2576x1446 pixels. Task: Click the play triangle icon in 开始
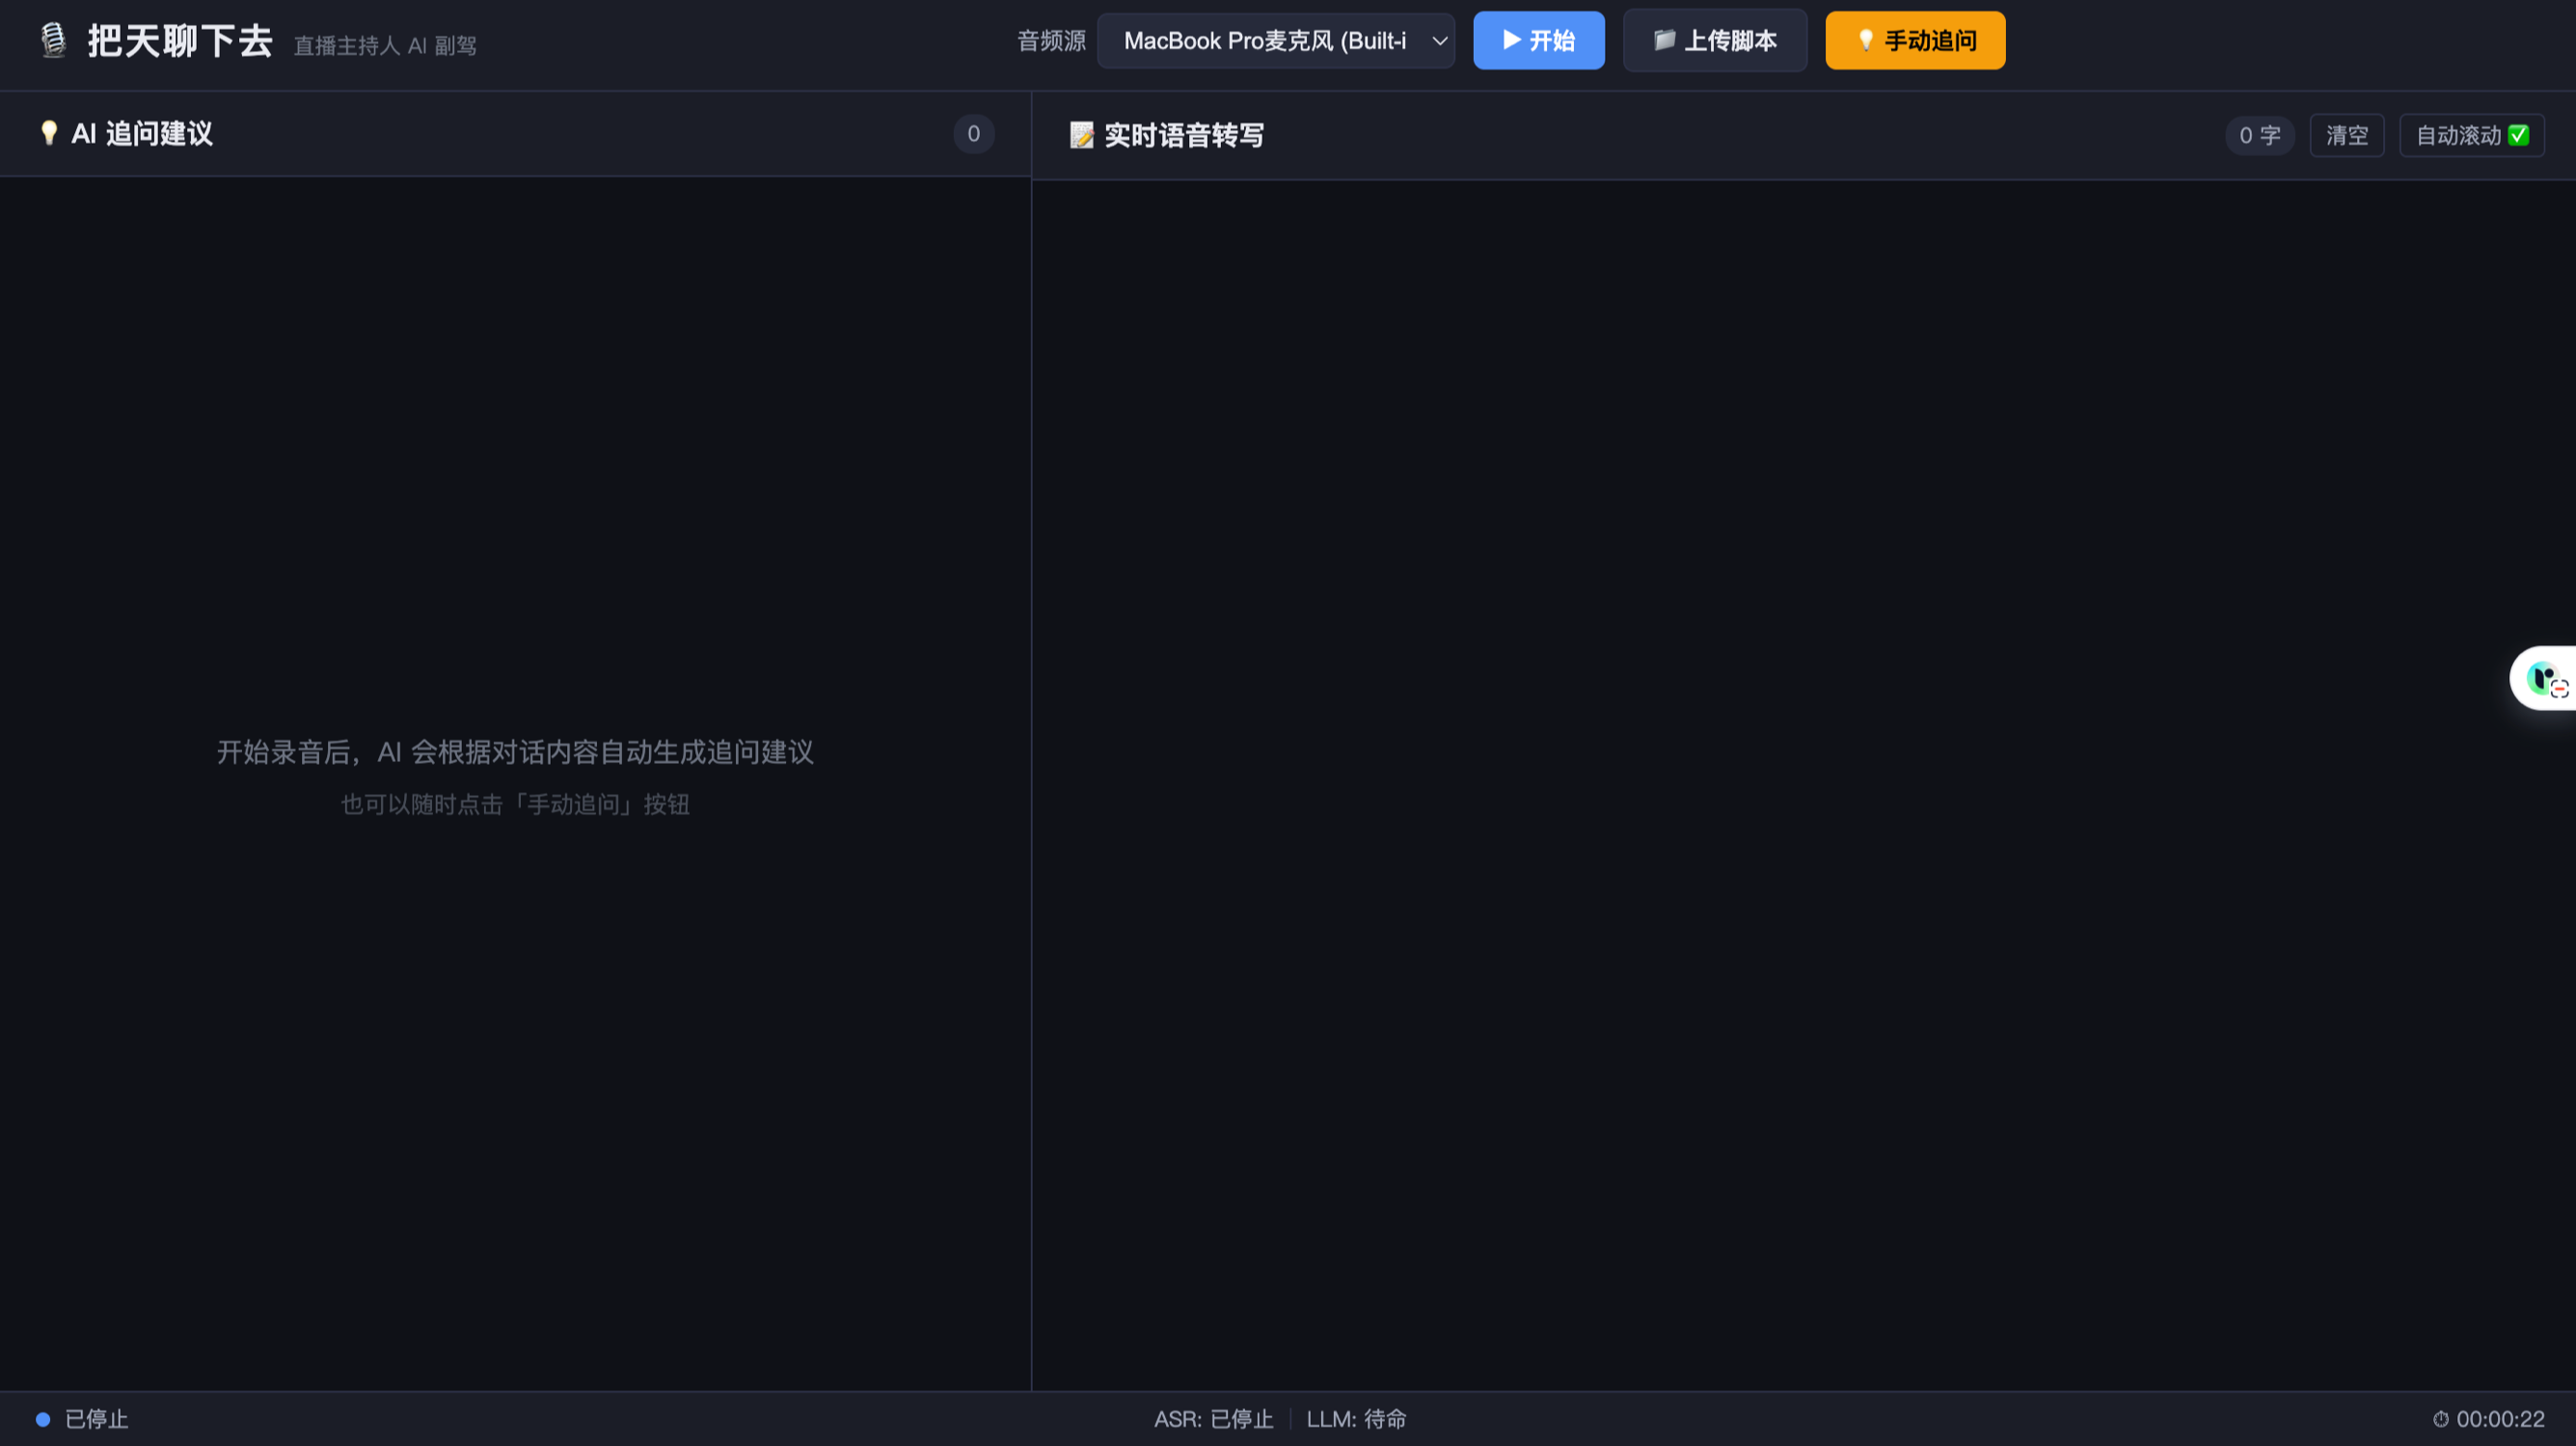click(1511, 40)
